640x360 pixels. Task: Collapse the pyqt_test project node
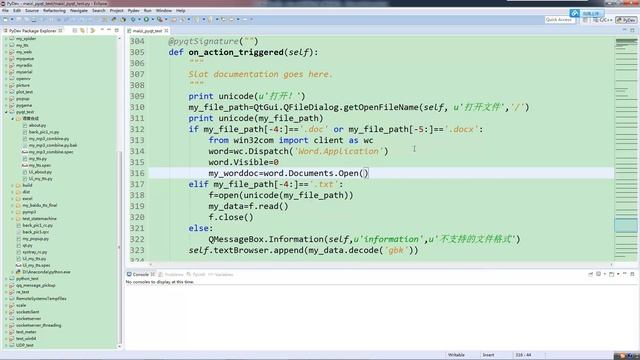pyautogui.click(x=6, y=112)
